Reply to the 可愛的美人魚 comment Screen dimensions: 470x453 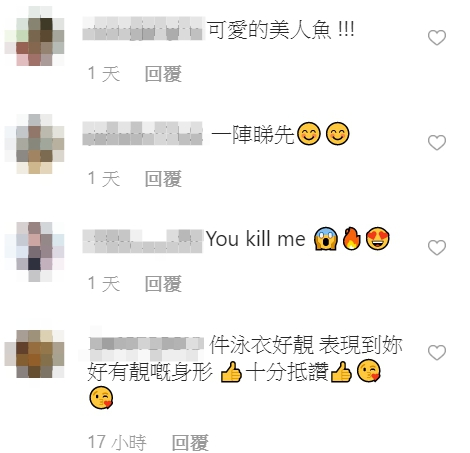[163, 74]
